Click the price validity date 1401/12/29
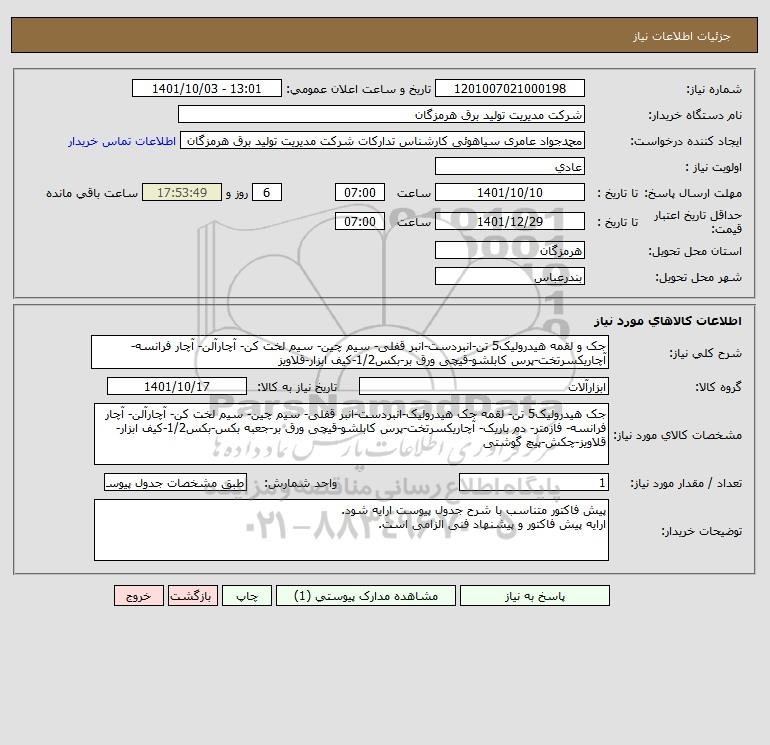Viewport: 770px width, 745px height. point(510,221)
